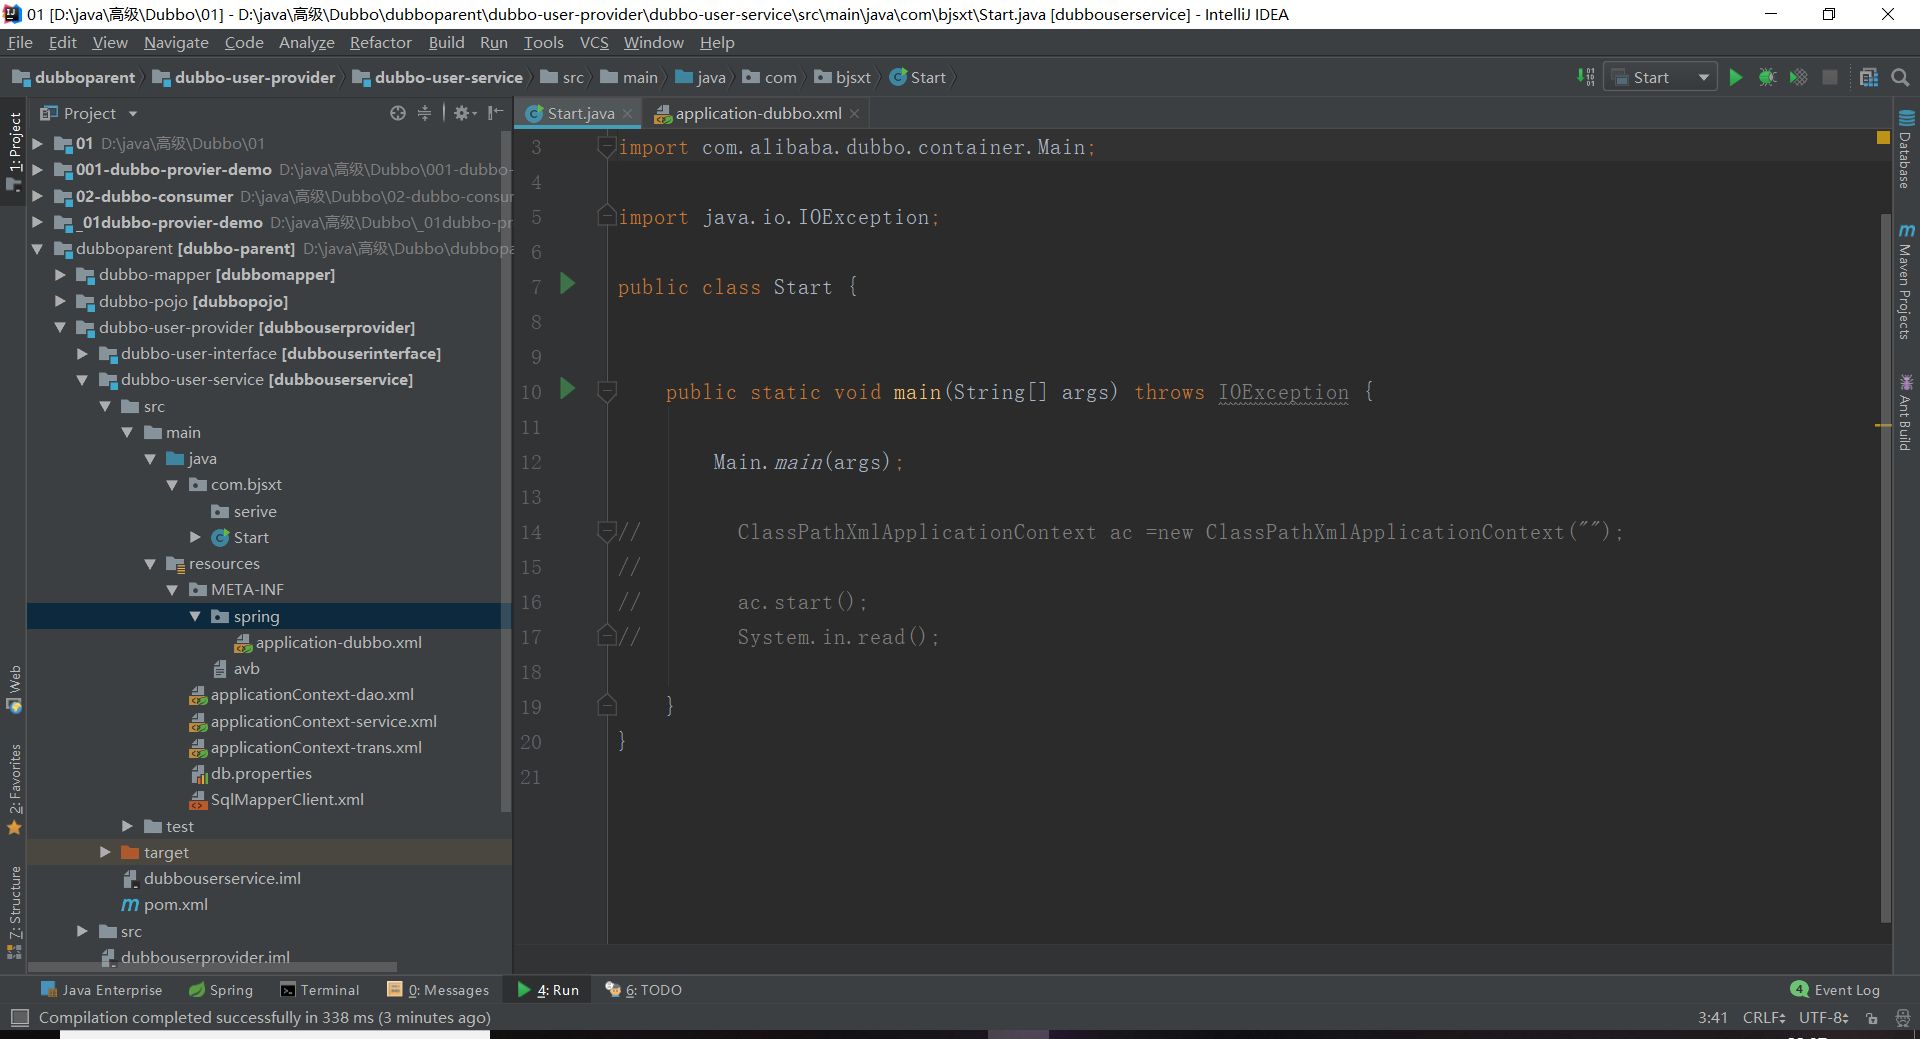Open the 0: Messages tool window

[439, 990]
